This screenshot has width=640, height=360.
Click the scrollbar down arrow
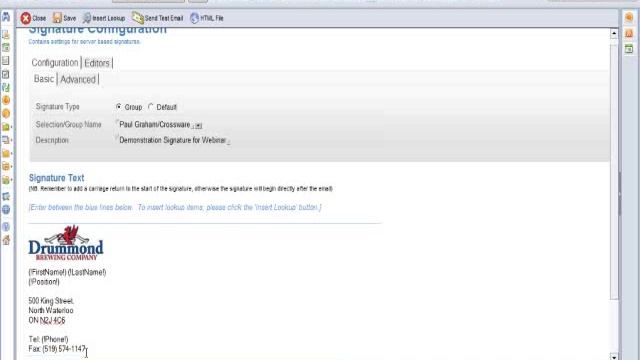point(614,356)
